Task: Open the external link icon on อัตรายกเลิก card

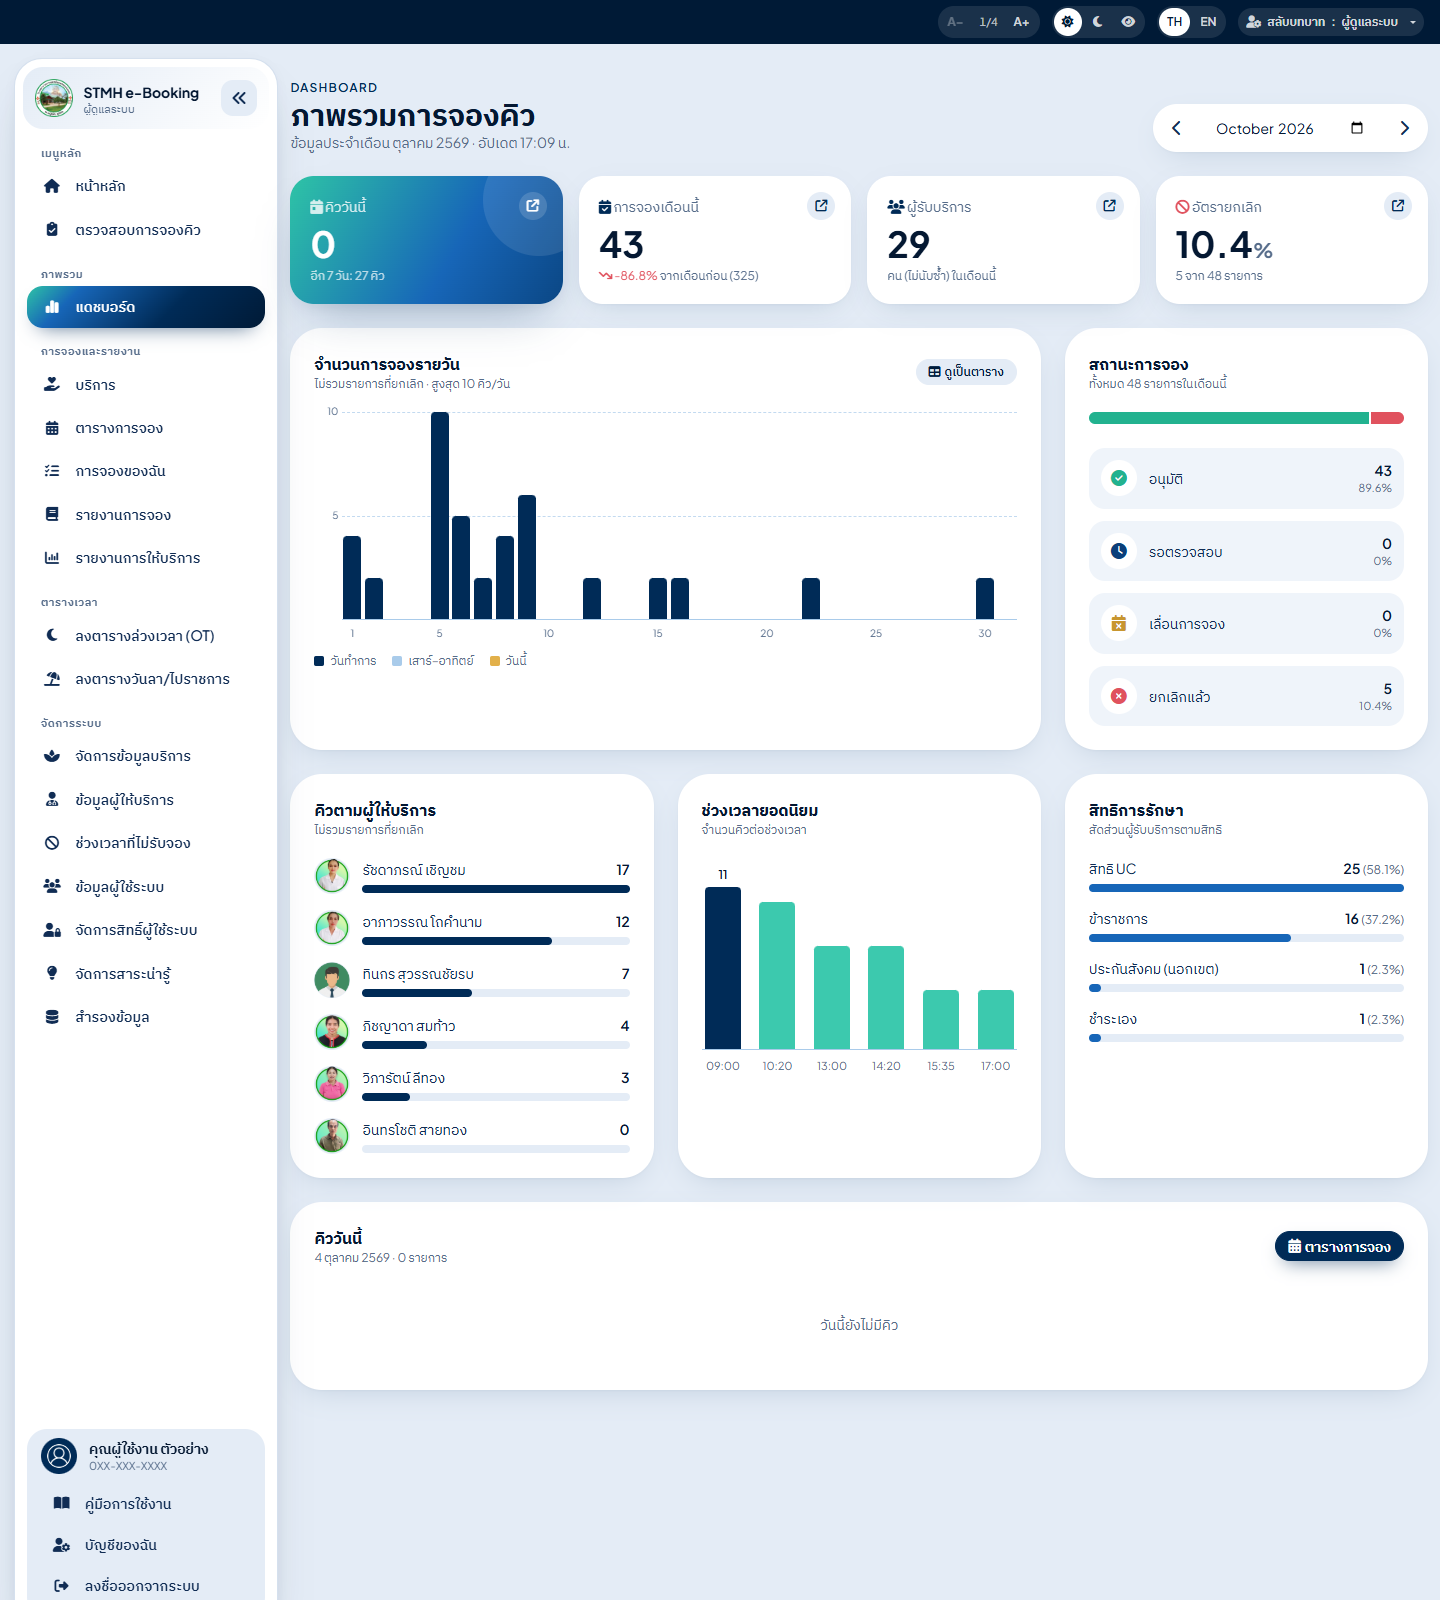Action: tap(1398, 206)
